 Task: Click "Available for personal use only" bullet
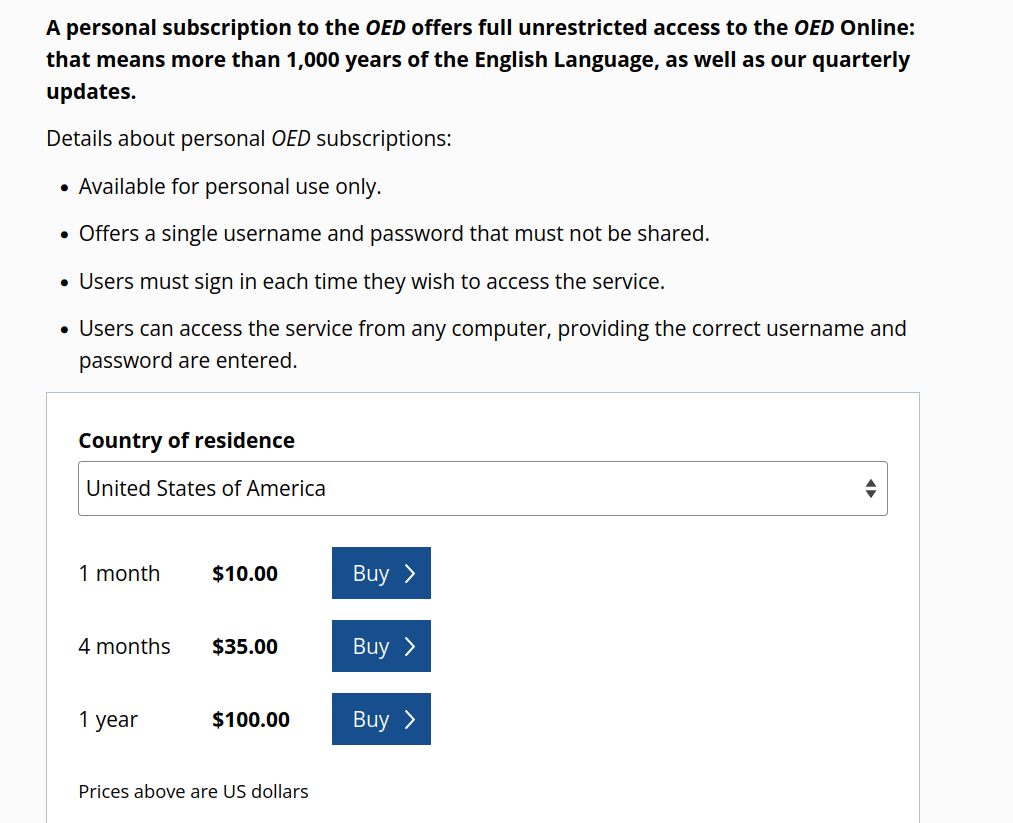pyautogui.click(x=230, y=187)
